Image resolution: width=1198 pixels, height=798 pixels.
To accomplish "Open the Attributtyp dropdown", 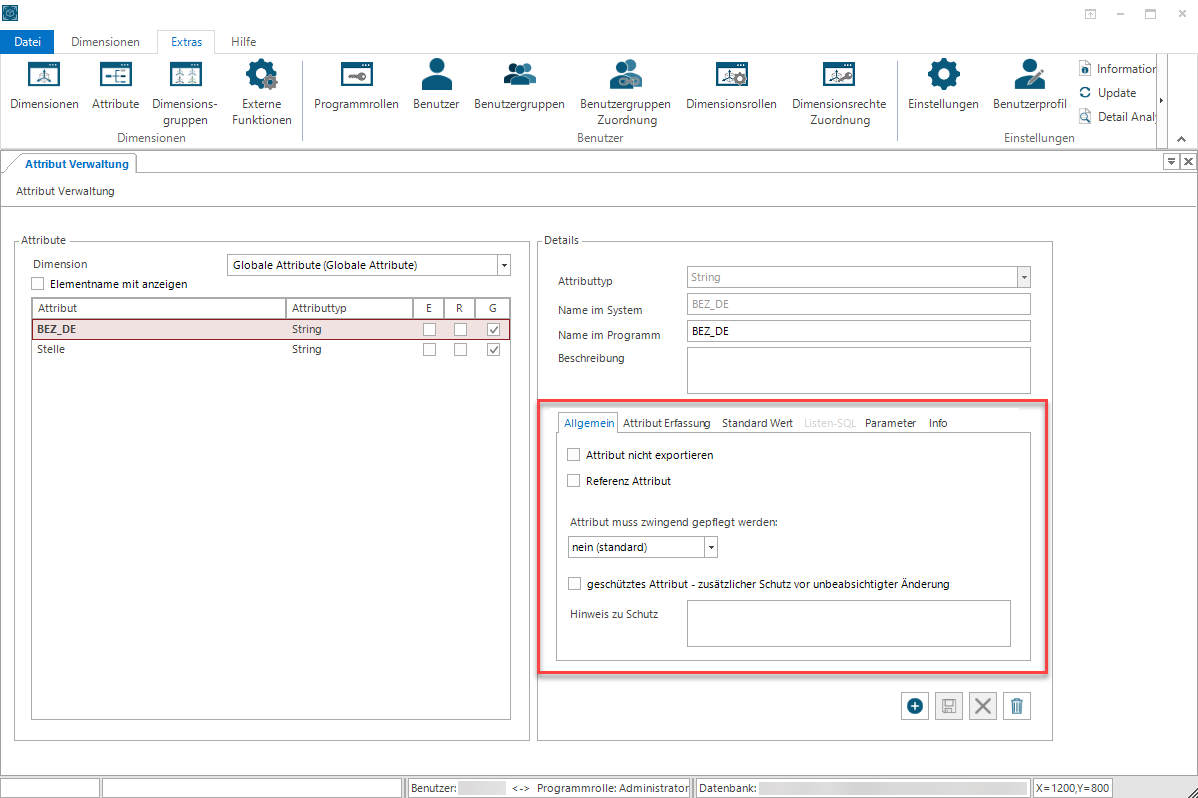I will pos(1024,277).
